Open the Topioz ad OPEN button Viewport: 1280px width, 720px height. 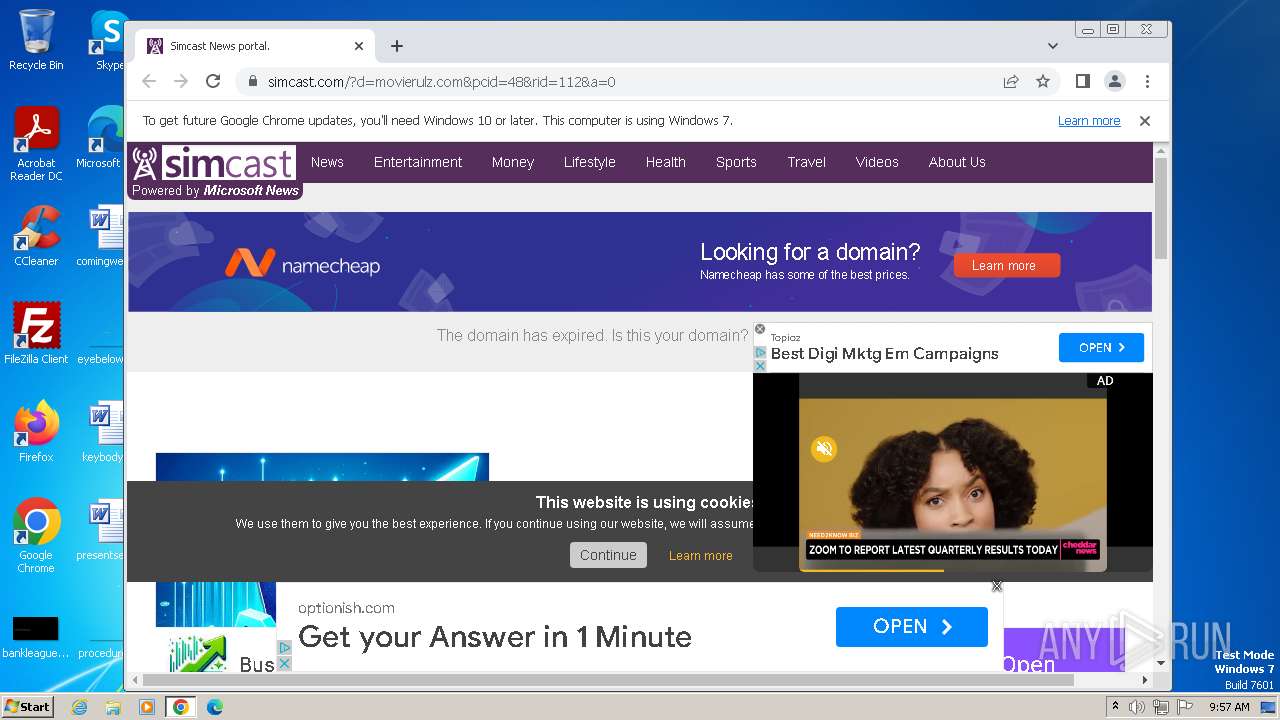click(1101, 348)
